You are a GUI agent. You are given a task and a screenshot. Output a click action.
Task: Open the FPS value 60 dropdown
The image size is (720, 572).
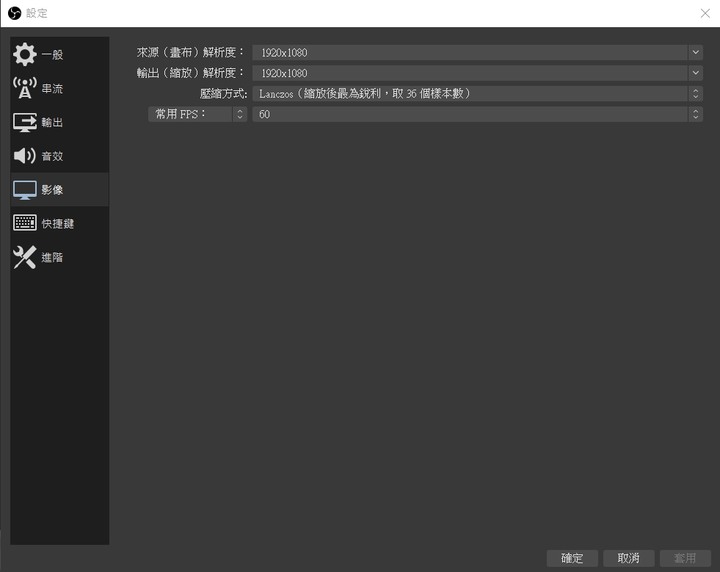(x=478, y=114)
